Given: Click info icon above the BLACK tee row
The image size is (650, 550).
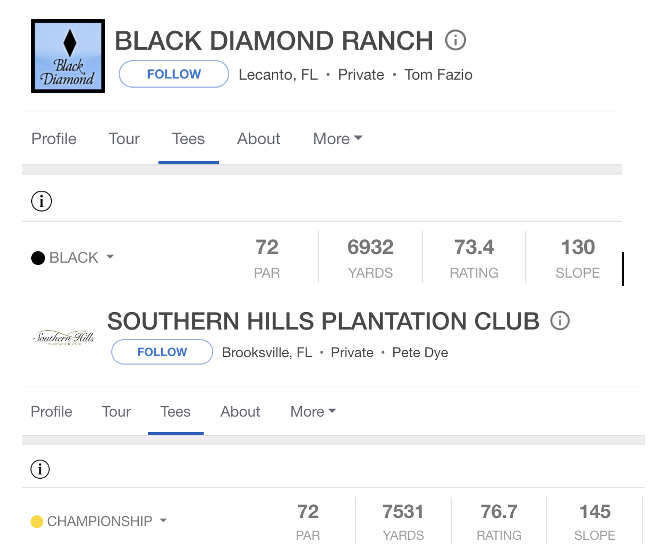Looking at the screenshot, I should (41, 201).
